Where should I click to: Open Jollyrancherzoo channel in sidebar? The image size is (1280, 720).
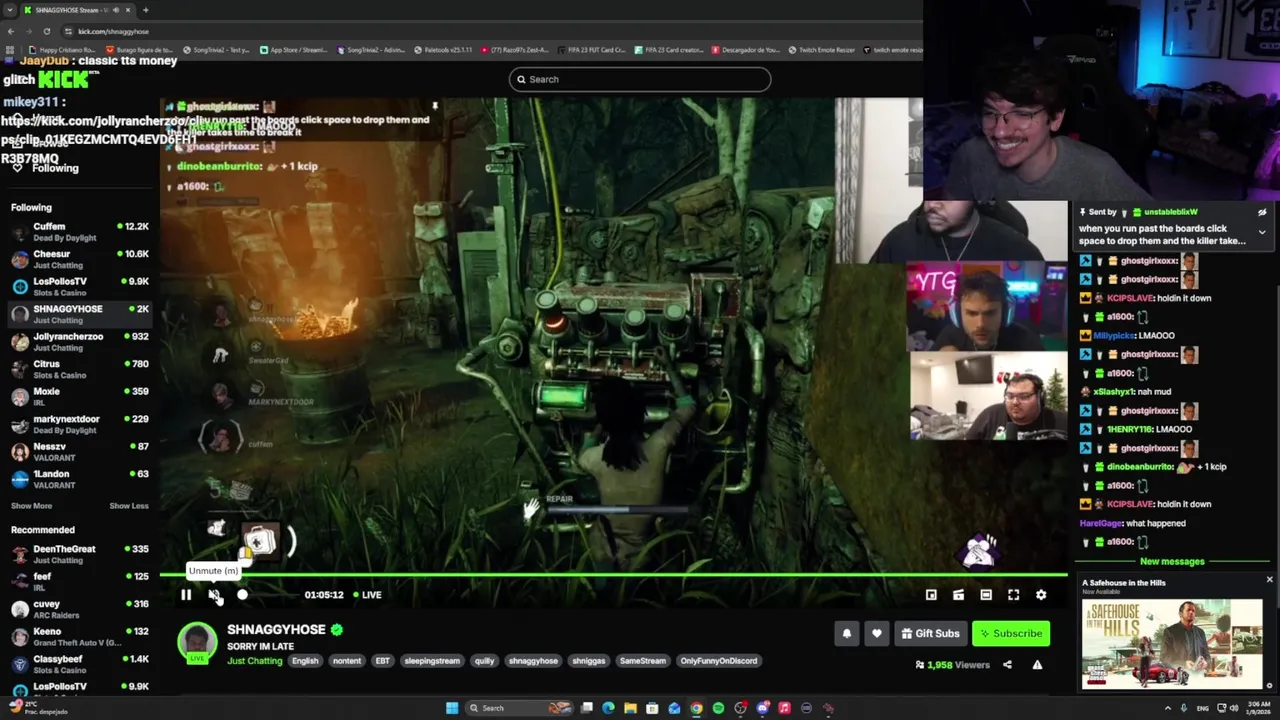(80, 342)
